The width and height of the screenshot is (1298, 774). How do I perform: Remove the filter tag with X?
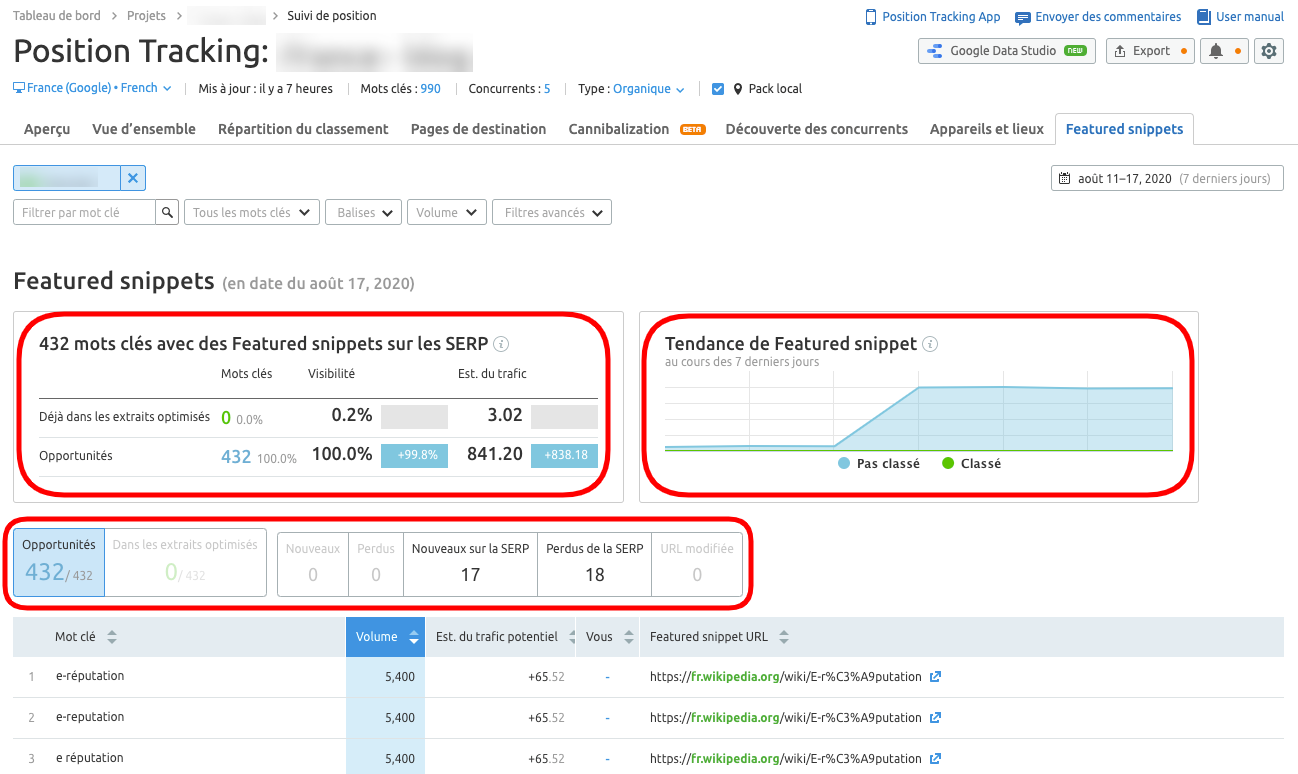(133, 178)
